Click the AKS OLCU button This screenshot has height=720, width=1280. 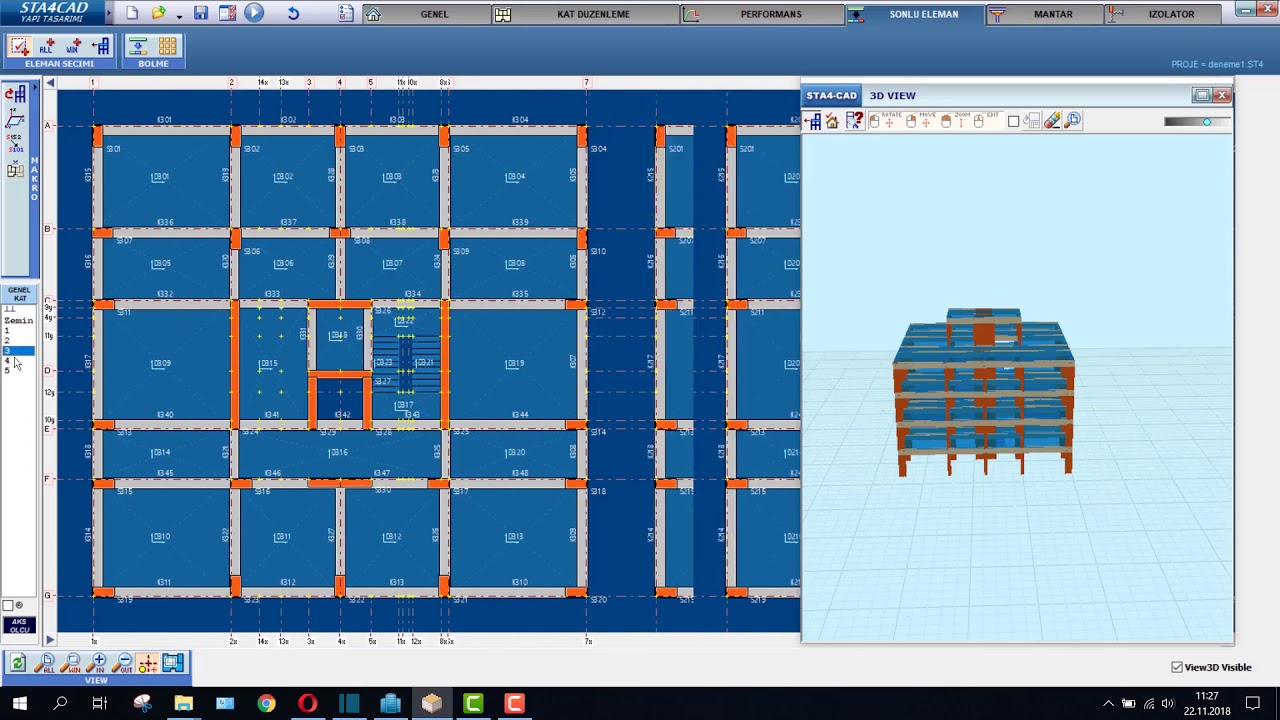click(19, 626)
